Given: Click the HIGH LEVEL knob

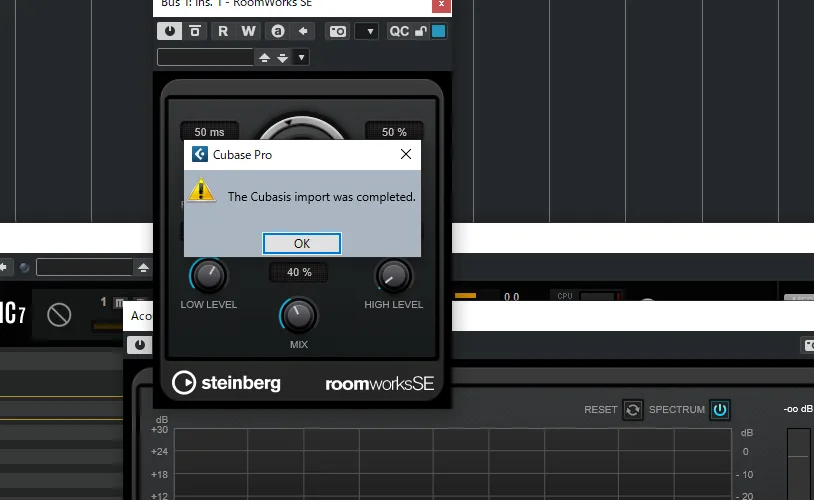Looking at the screenshot, I should point(394,275).
